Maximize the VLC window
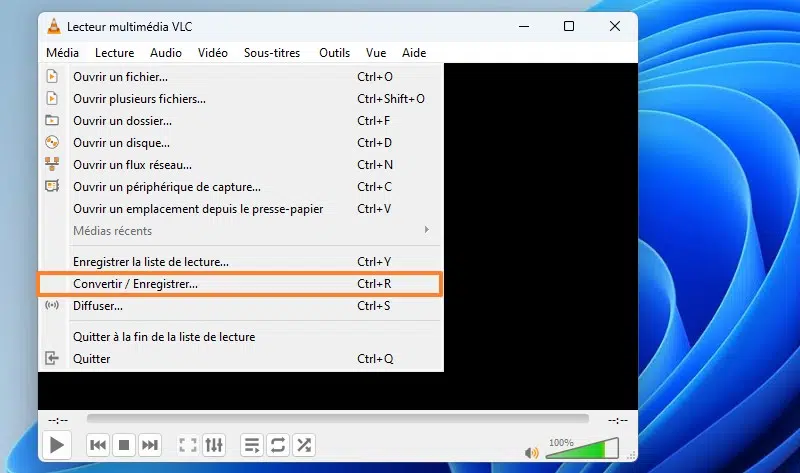Screen dimensions: 800x473 569,27
